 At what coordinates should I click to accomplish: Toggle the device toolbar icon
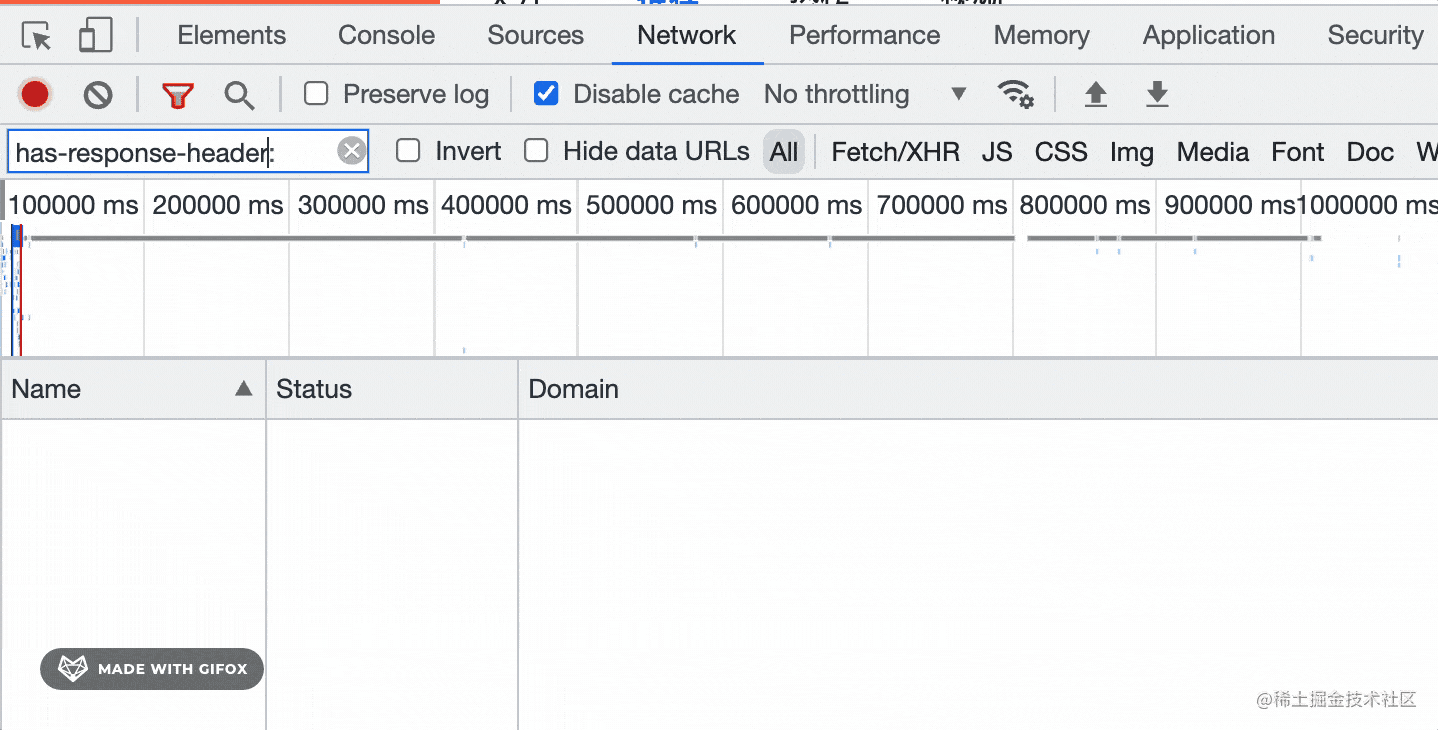coord(95,36)
